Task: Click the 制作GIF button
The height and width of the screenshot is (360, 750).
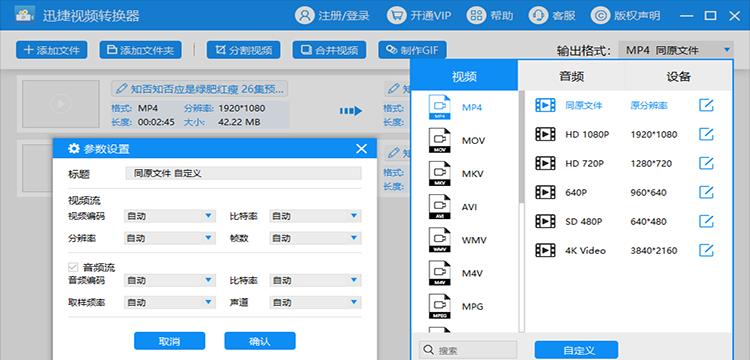Action: pos(412,50)
